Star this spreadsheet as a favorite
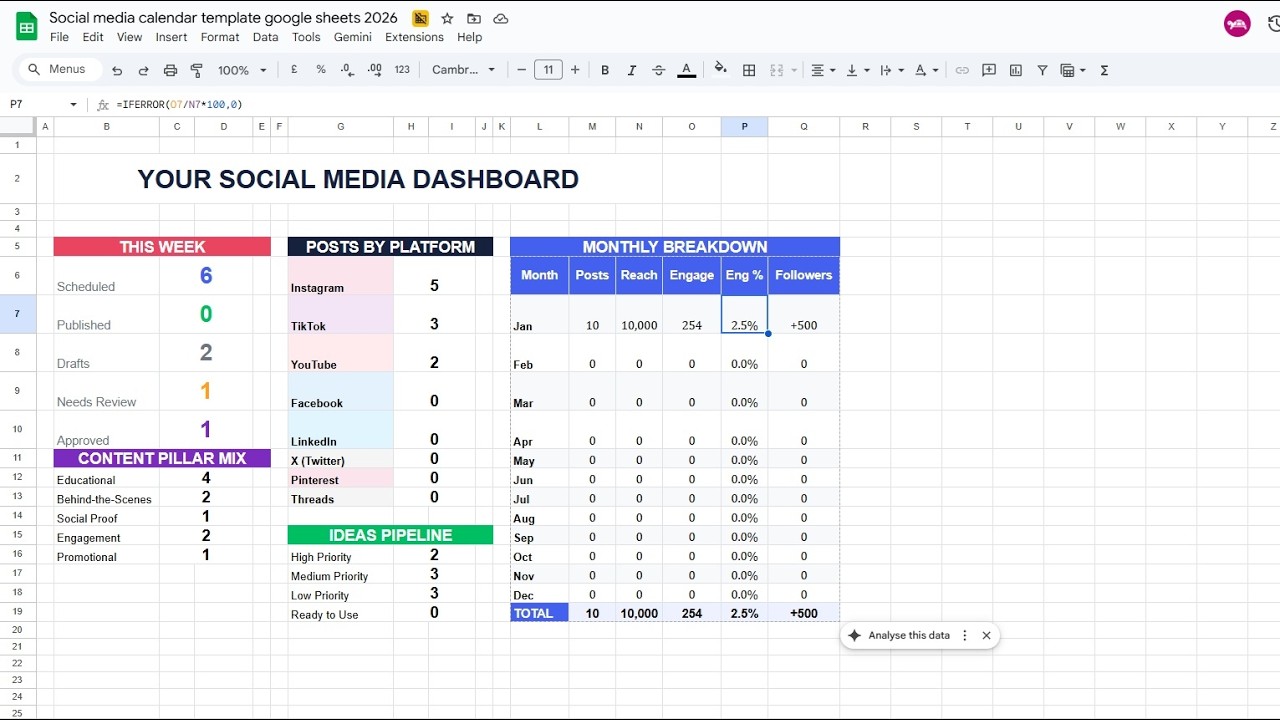The width and height of the screenshot is (1280, 720). pos(447,18)
